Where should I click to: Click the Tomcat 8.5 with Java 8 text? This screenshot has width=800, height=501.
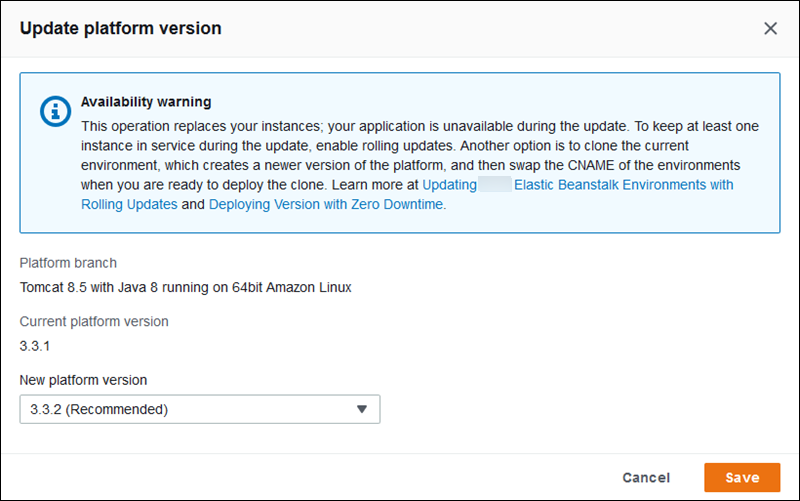pos(185,288)
